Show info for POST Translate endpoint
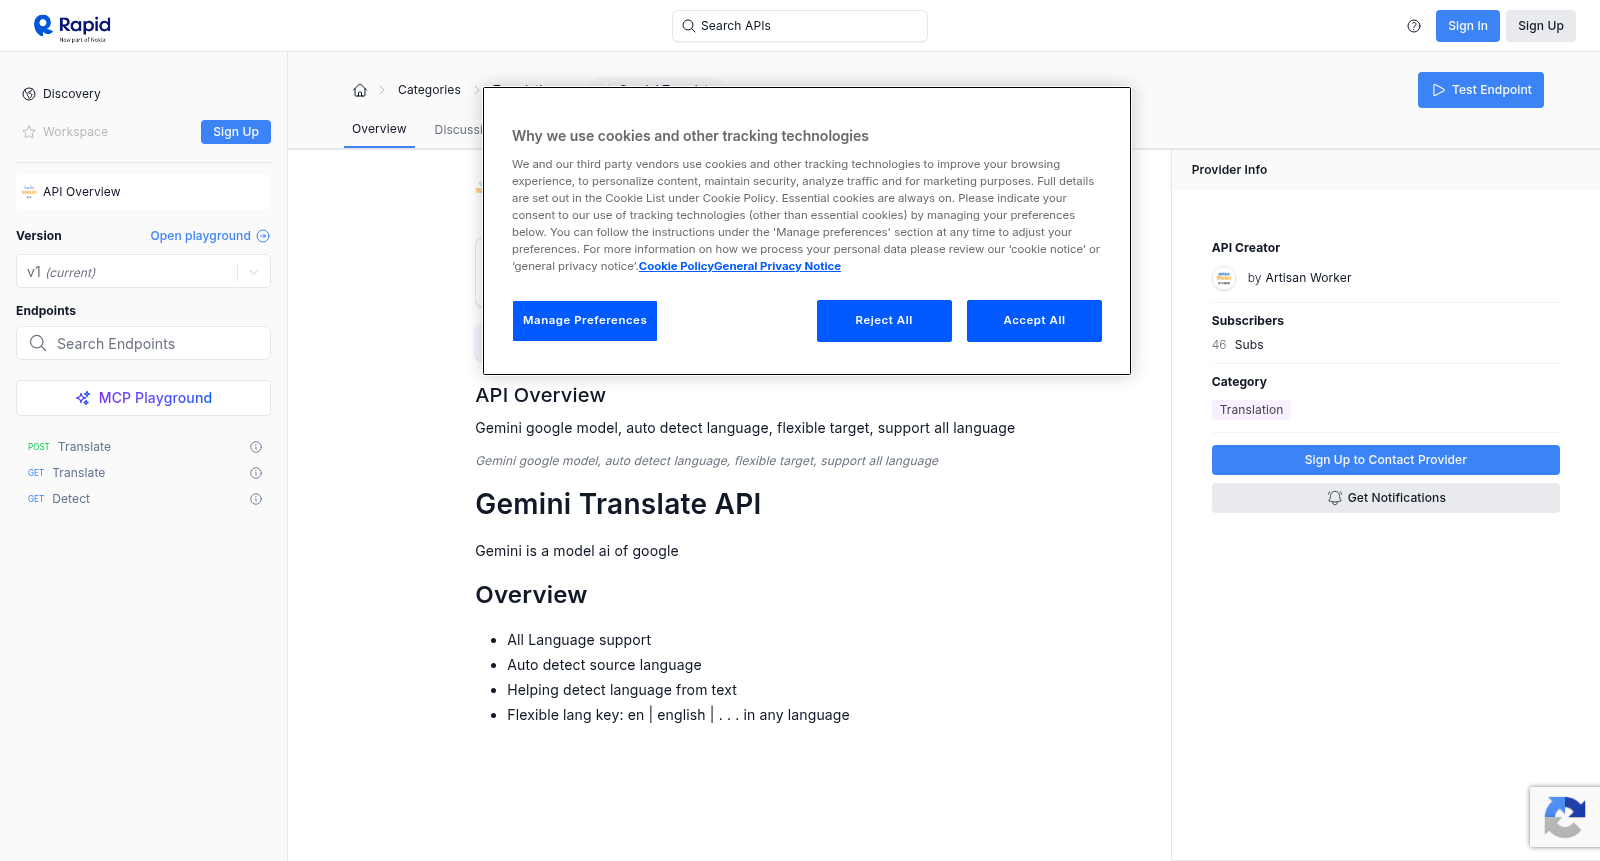This screenshot has width=1600, height=861. coord(256,447)
